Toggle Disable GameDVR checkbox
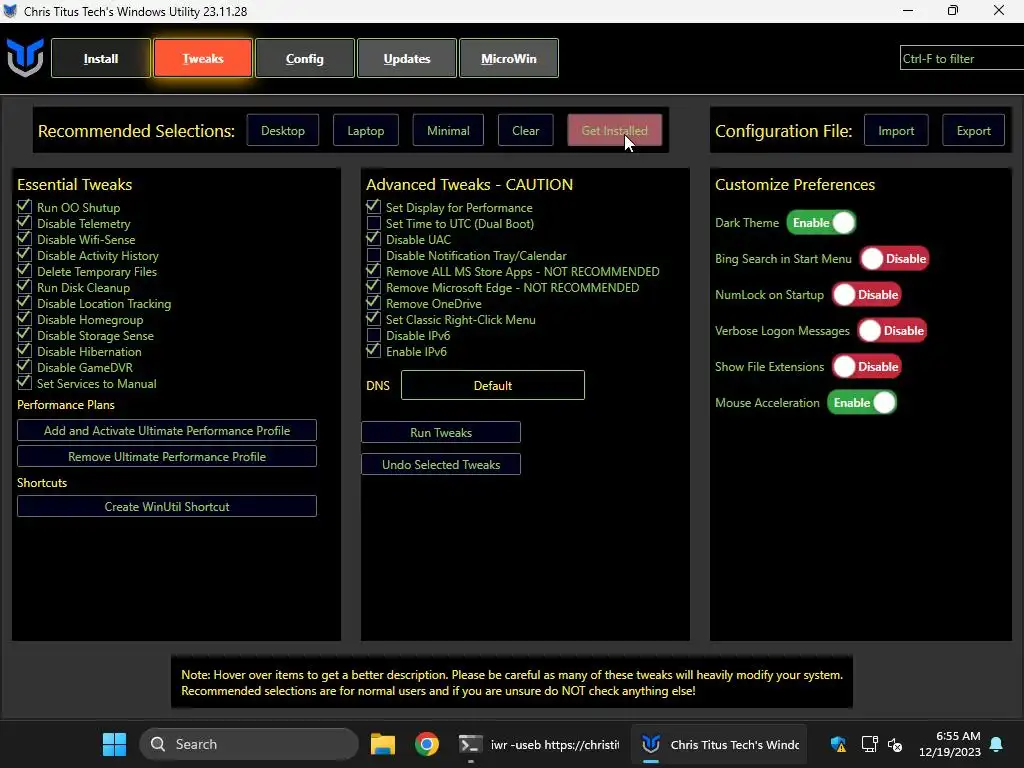 point(24,367)
